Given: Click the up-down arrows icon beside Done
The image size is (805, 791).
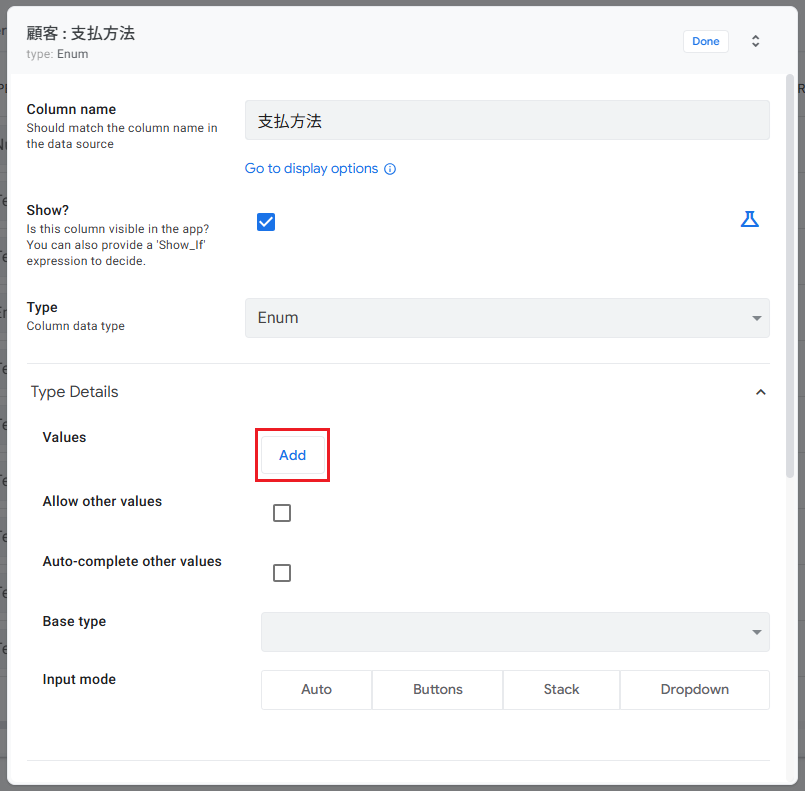Looking at the screenshot, I should click(x=756, y=41).
